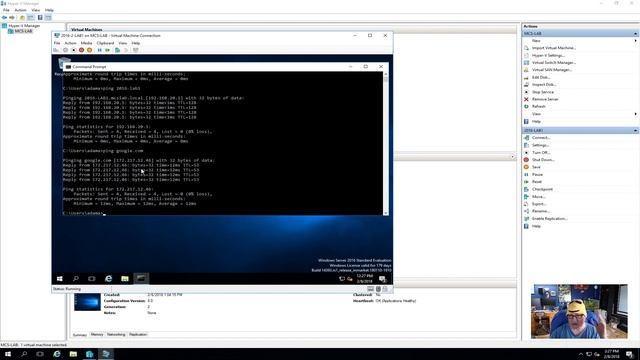Click Back arrow in Hyper-V Manager toolbar
The width and height of the screenshot is (640, 360).
coord(4,18)
